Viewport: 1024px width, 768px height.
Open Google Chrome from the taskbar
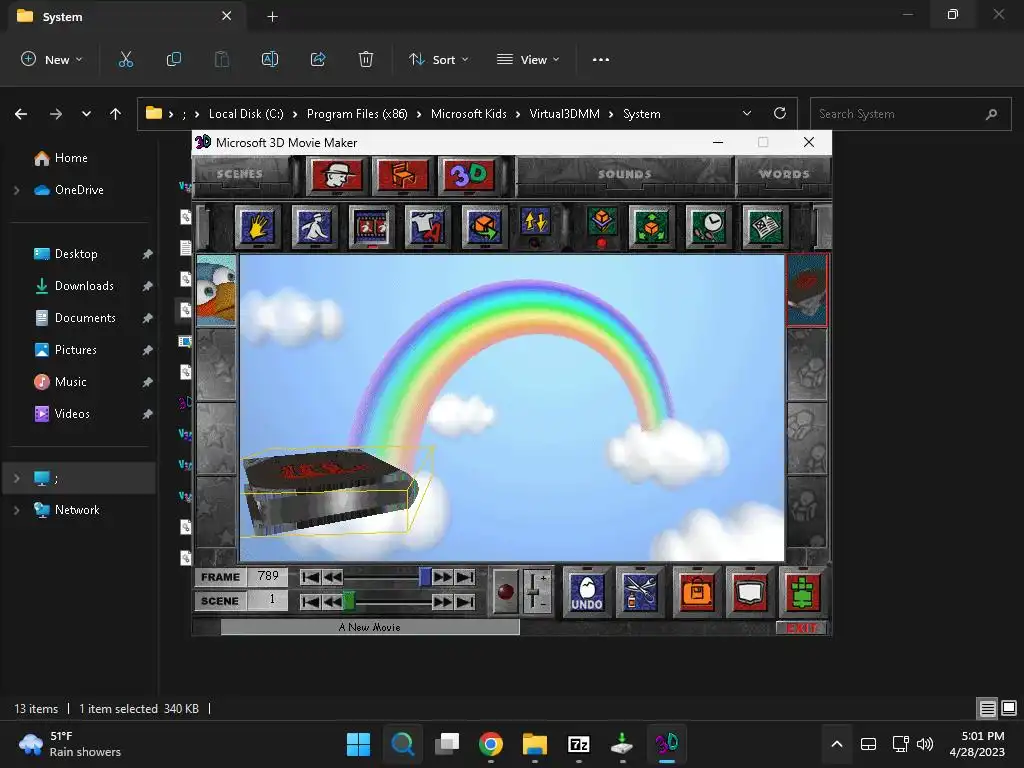490,744
